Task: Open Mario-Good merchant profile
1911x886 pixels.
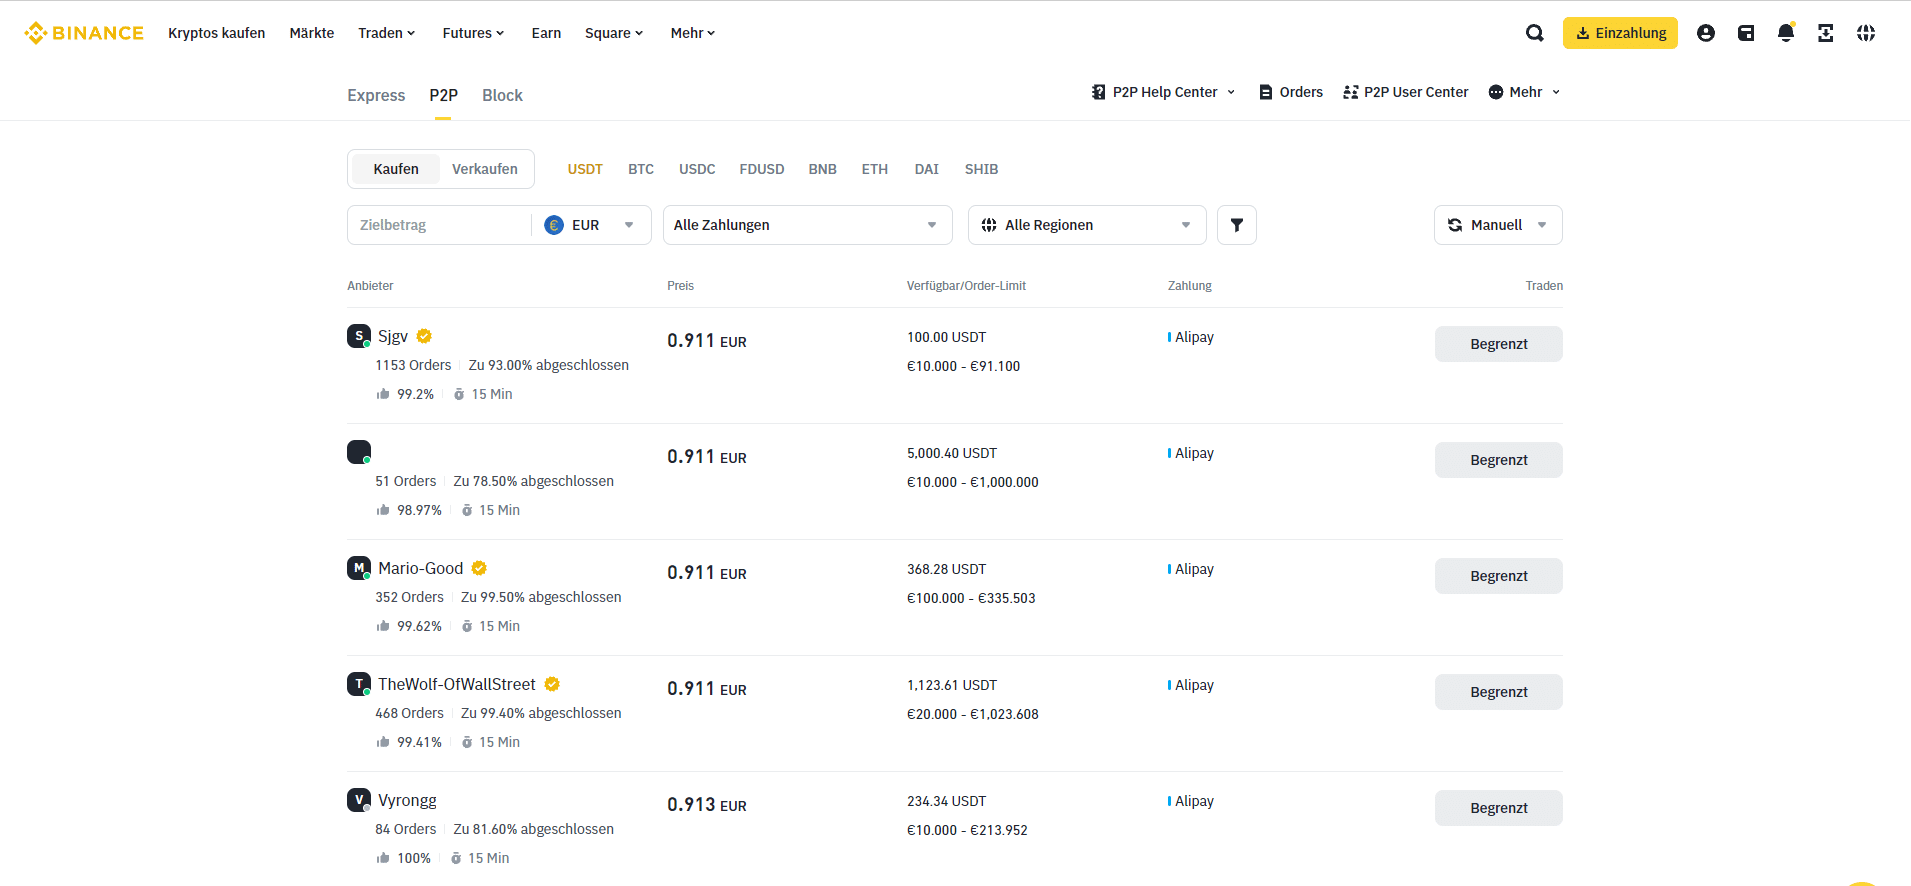Action: (x=421, y=568)
